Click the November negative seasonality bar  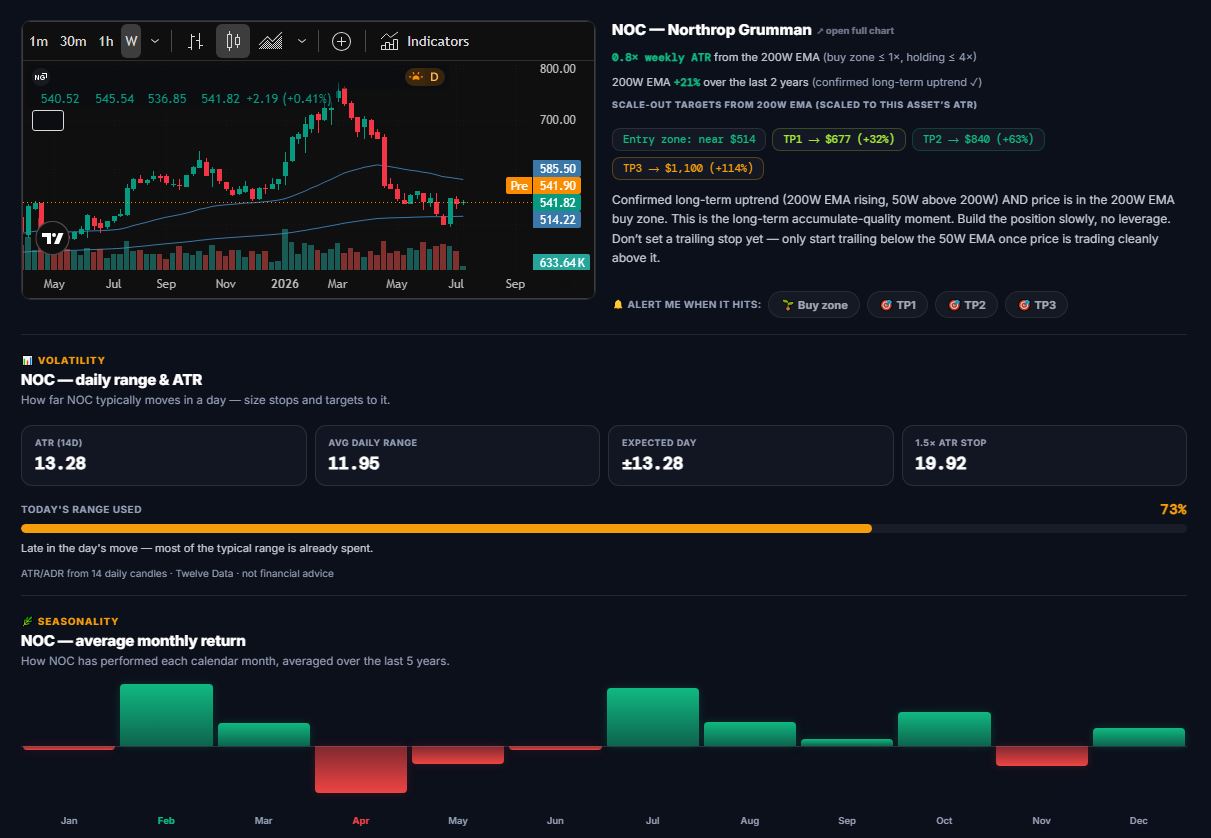pyautogui.click(x=1042, y=756)
